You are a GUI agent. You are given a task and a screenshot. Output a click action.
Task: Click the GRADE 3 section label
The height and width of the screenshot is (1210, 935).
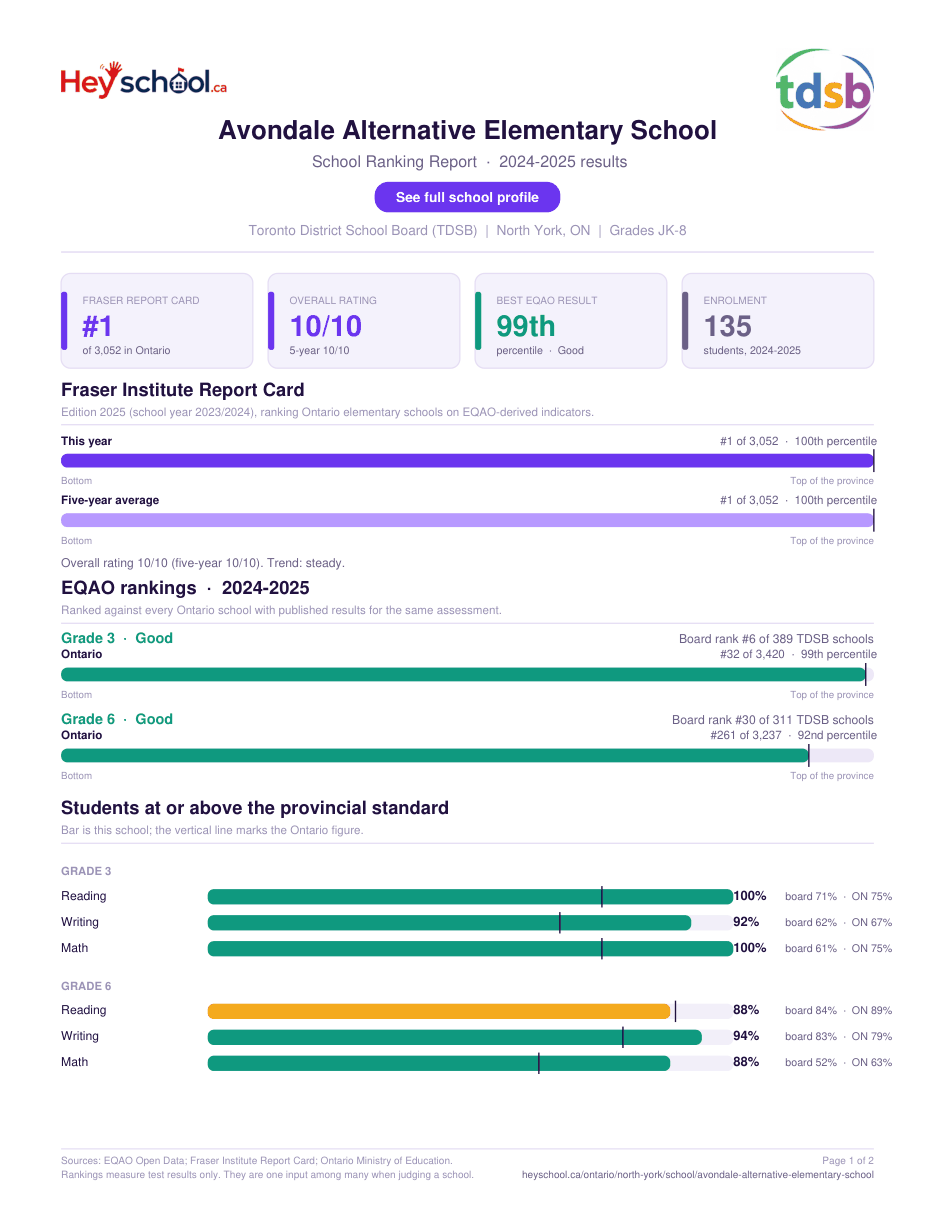(x=86, y=872)
